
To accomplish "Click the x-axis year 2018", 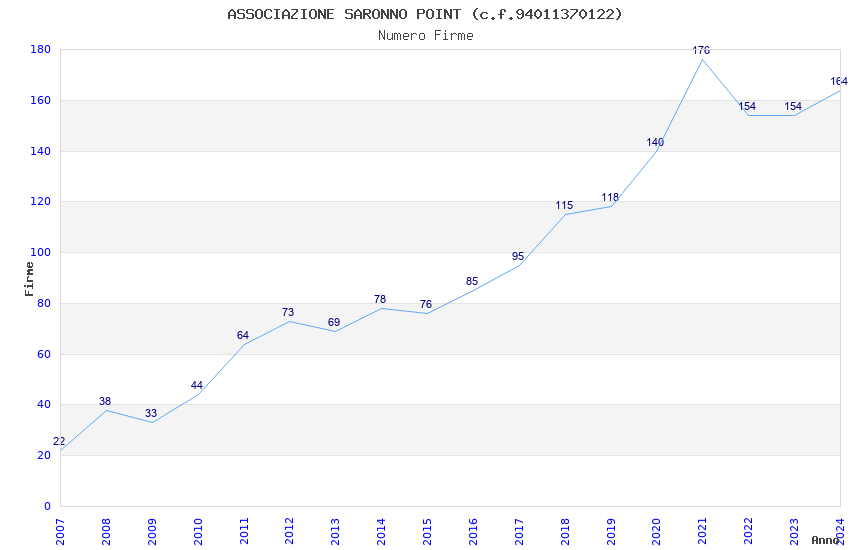I will click(565, 531).
